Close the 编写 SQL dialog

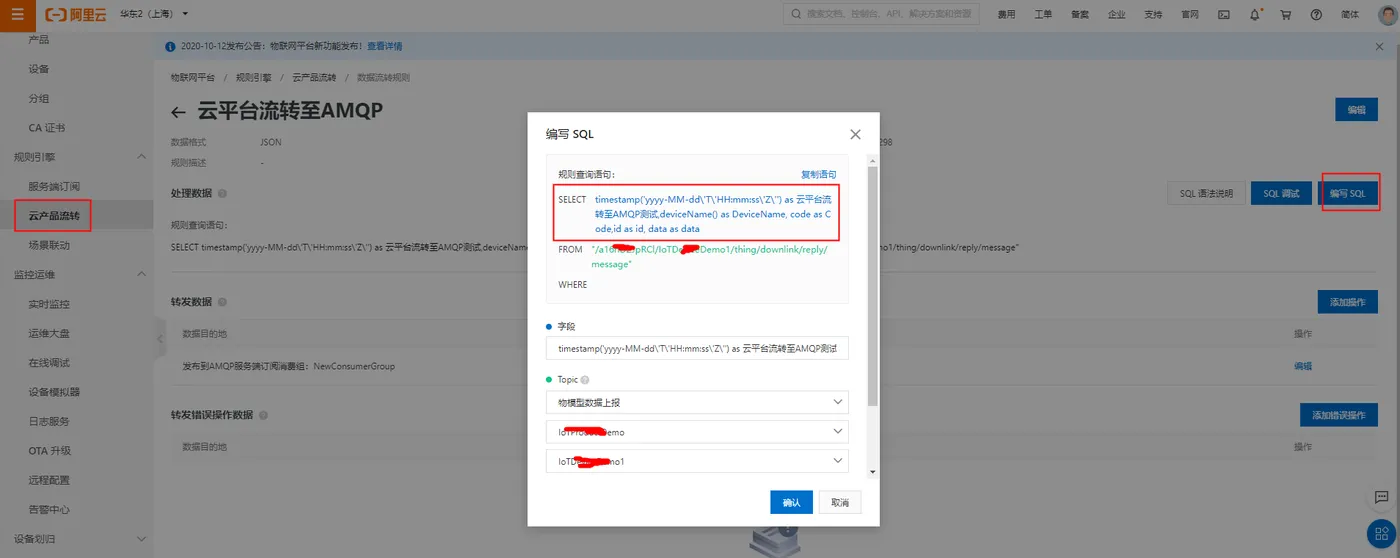coord(855,134)
